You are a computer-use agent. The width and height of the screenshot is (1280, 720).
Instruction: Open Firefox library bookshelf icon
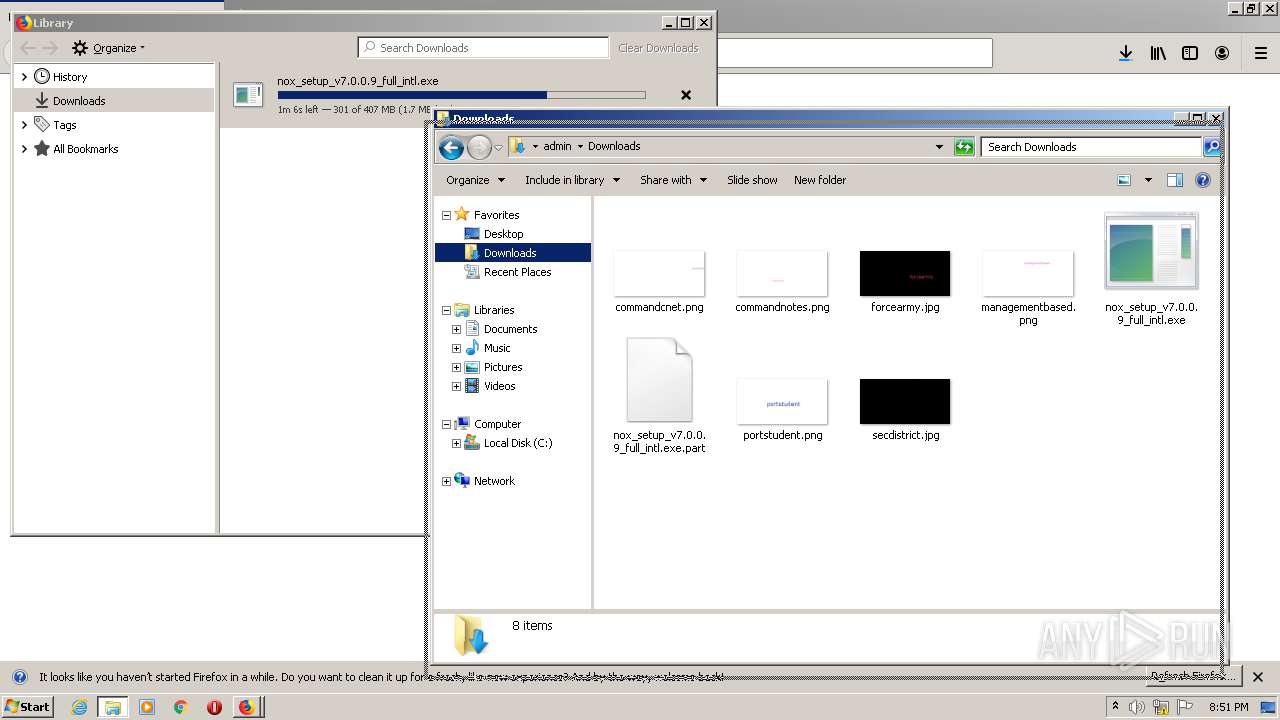click(x=1158, y=53)
